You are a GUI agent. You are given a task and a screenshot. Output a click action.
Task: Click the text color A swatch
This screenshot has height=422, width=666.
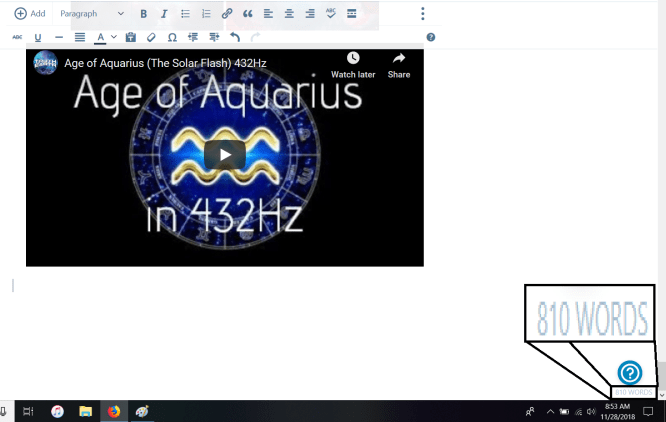pos(101,37)
